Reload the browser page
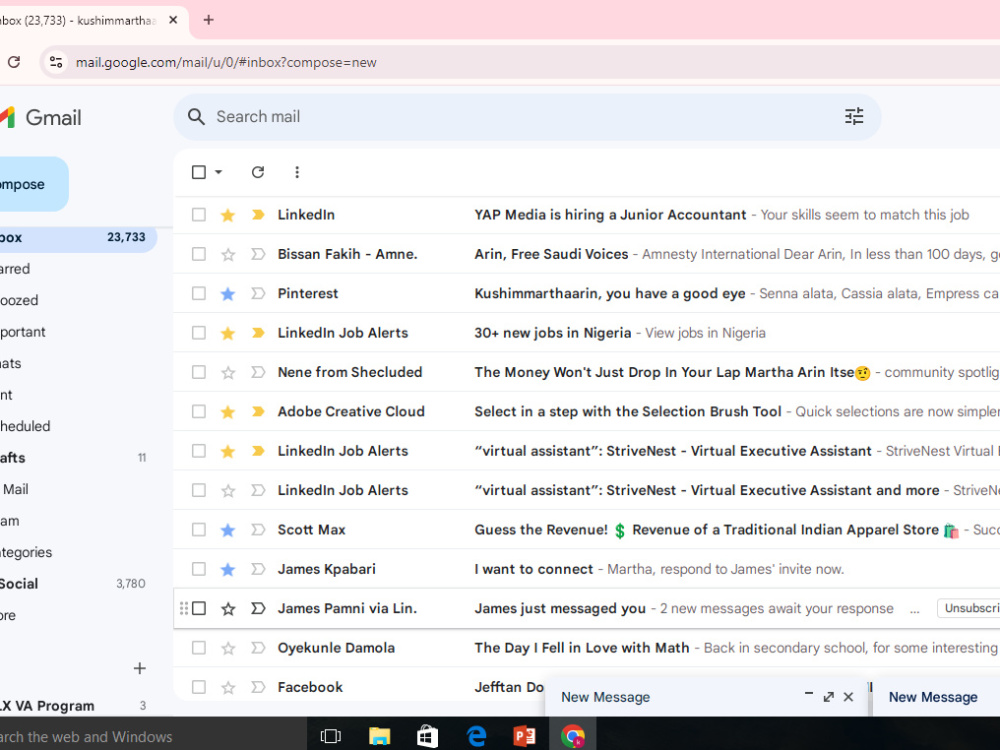The height and width of the screenshot is (750, 1000). coord(14,62)
